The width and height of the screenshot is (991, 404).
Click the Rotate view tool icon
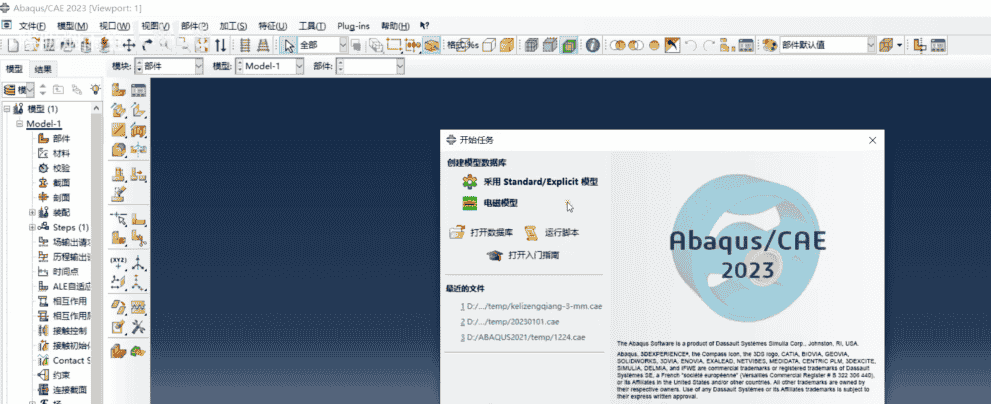pos(147,45)
